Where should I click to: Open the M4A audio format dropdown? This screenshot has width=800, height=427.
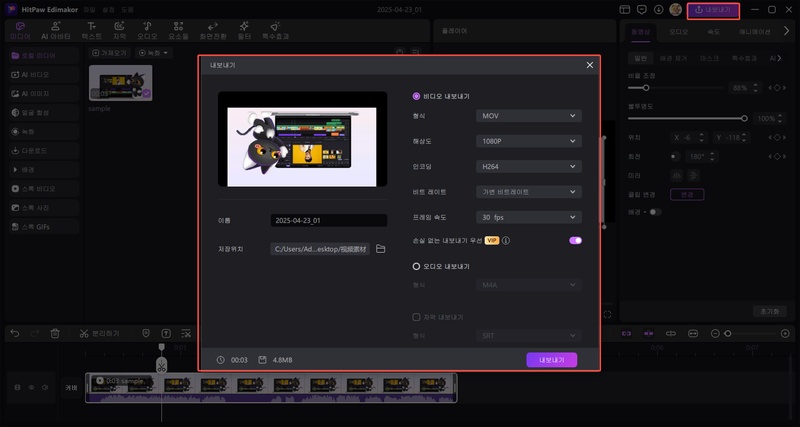(529, 285)
